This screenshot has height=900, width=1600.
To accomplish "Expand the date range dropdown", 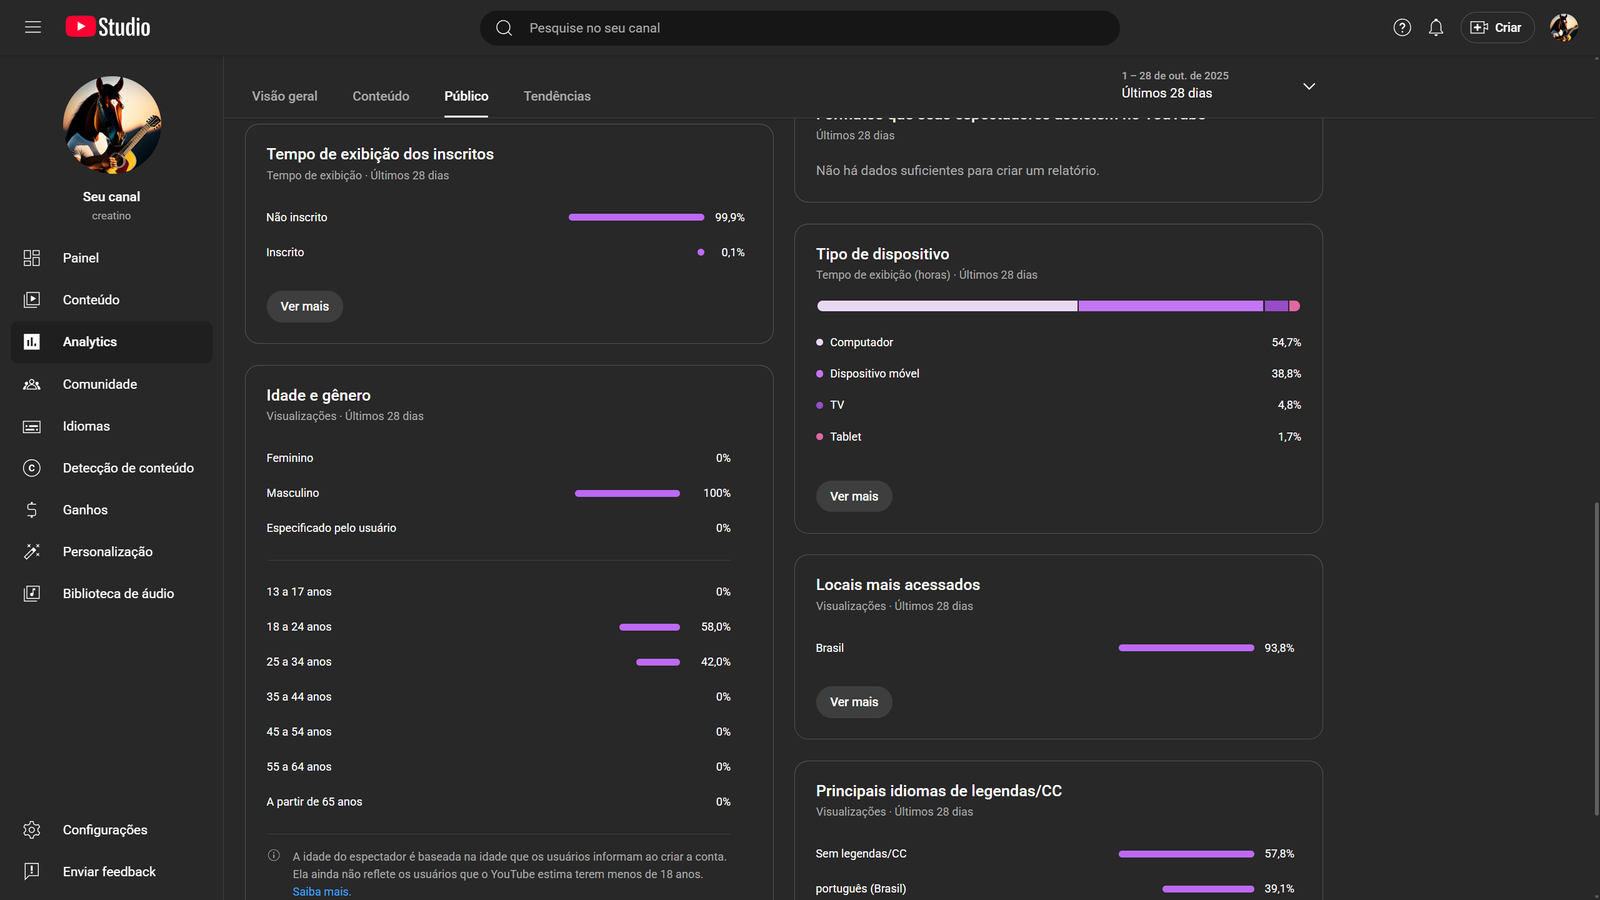I will click(x=1308, y=86).
